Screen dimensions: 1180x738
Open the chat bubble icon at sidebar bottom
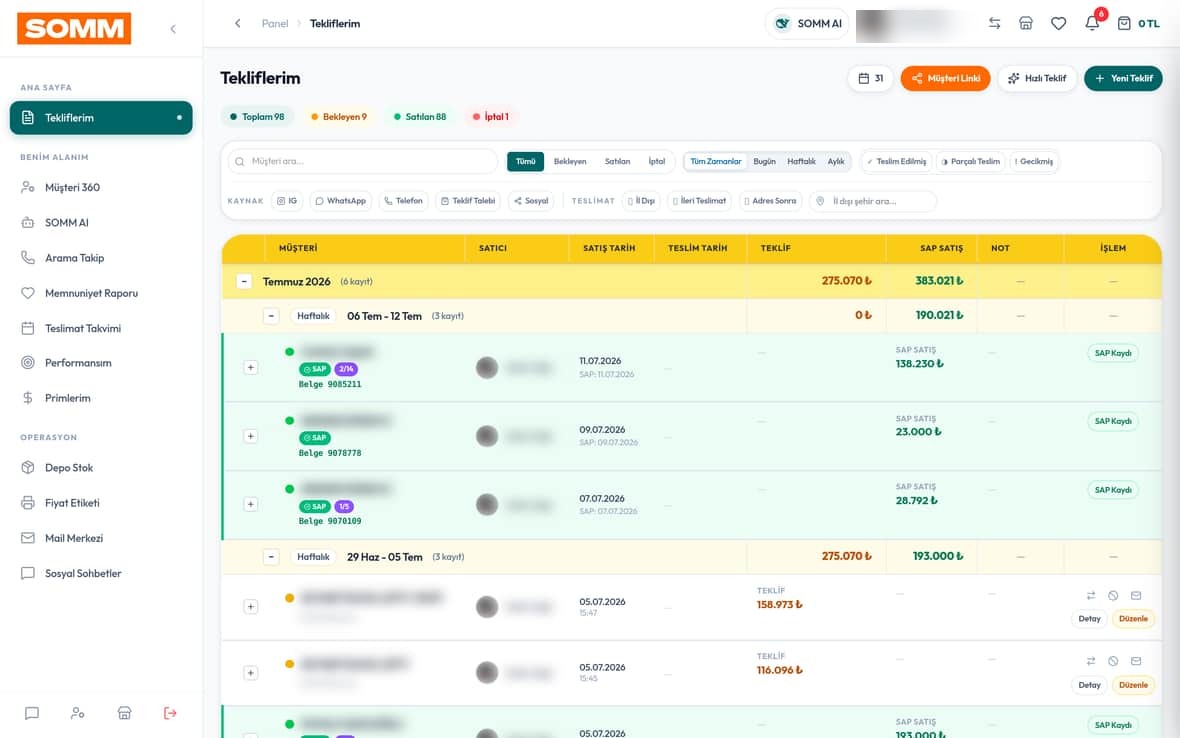tap(32, 713)
